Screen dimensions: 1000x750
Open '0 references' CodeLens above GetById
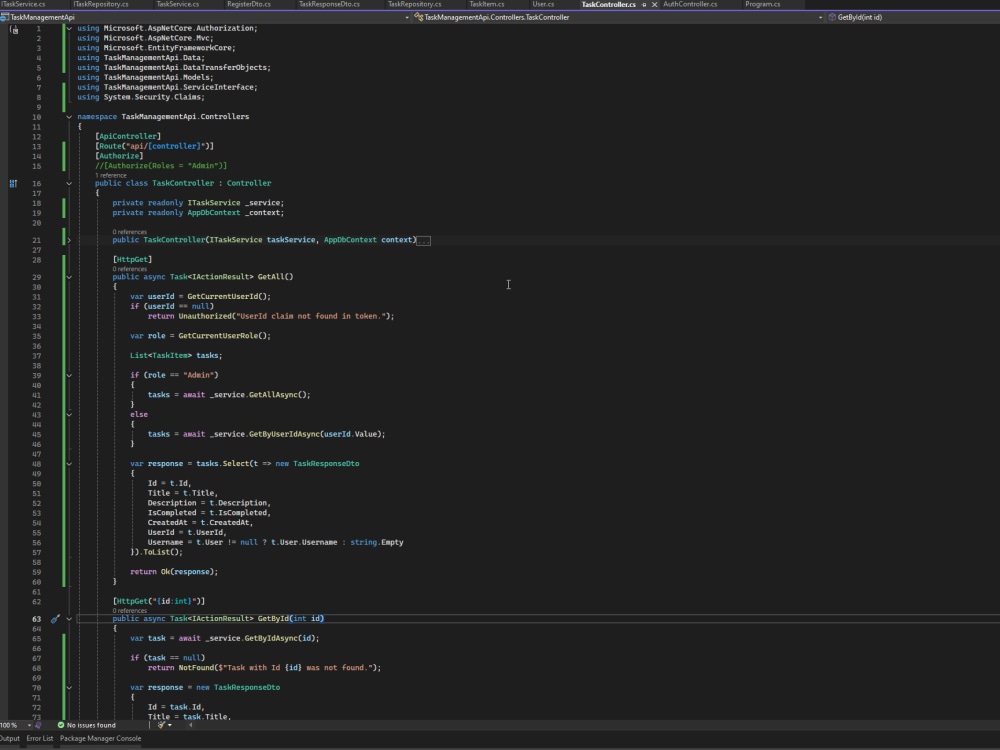(129, 611)
